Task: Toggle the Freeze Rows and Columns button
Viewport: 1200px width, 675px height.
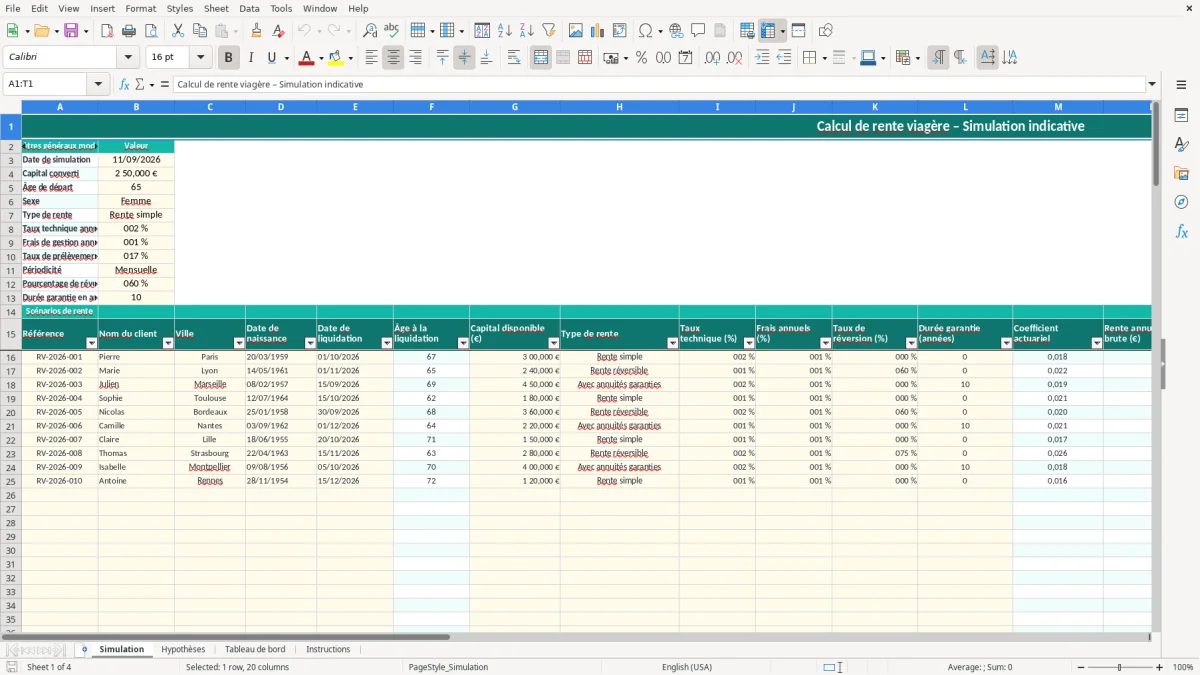Action: click(x=768, y=31)
